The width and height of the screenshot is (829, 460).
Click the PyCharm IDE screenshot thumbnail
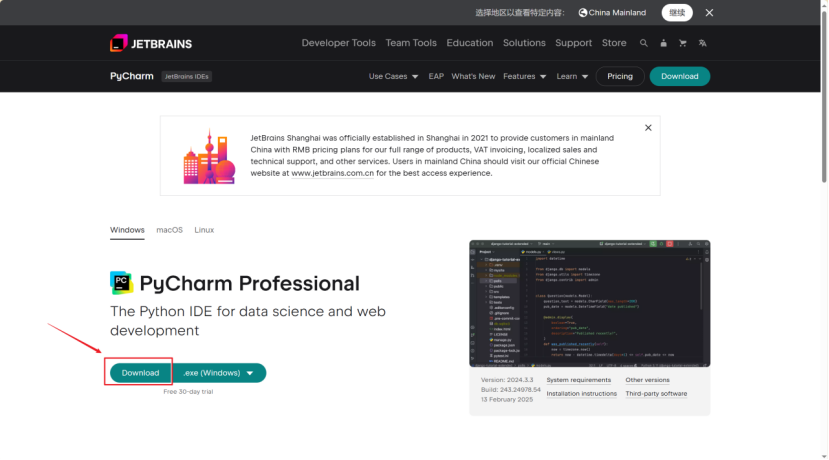point(589,303)
